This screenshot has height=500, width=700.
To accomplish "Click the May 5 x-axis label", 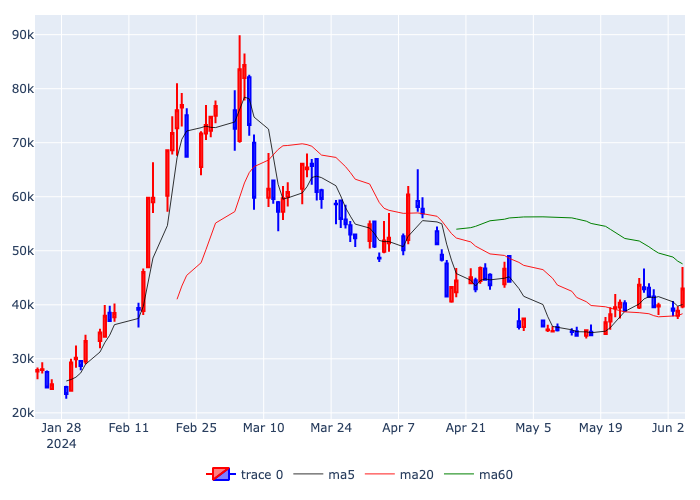I will 533,428.
